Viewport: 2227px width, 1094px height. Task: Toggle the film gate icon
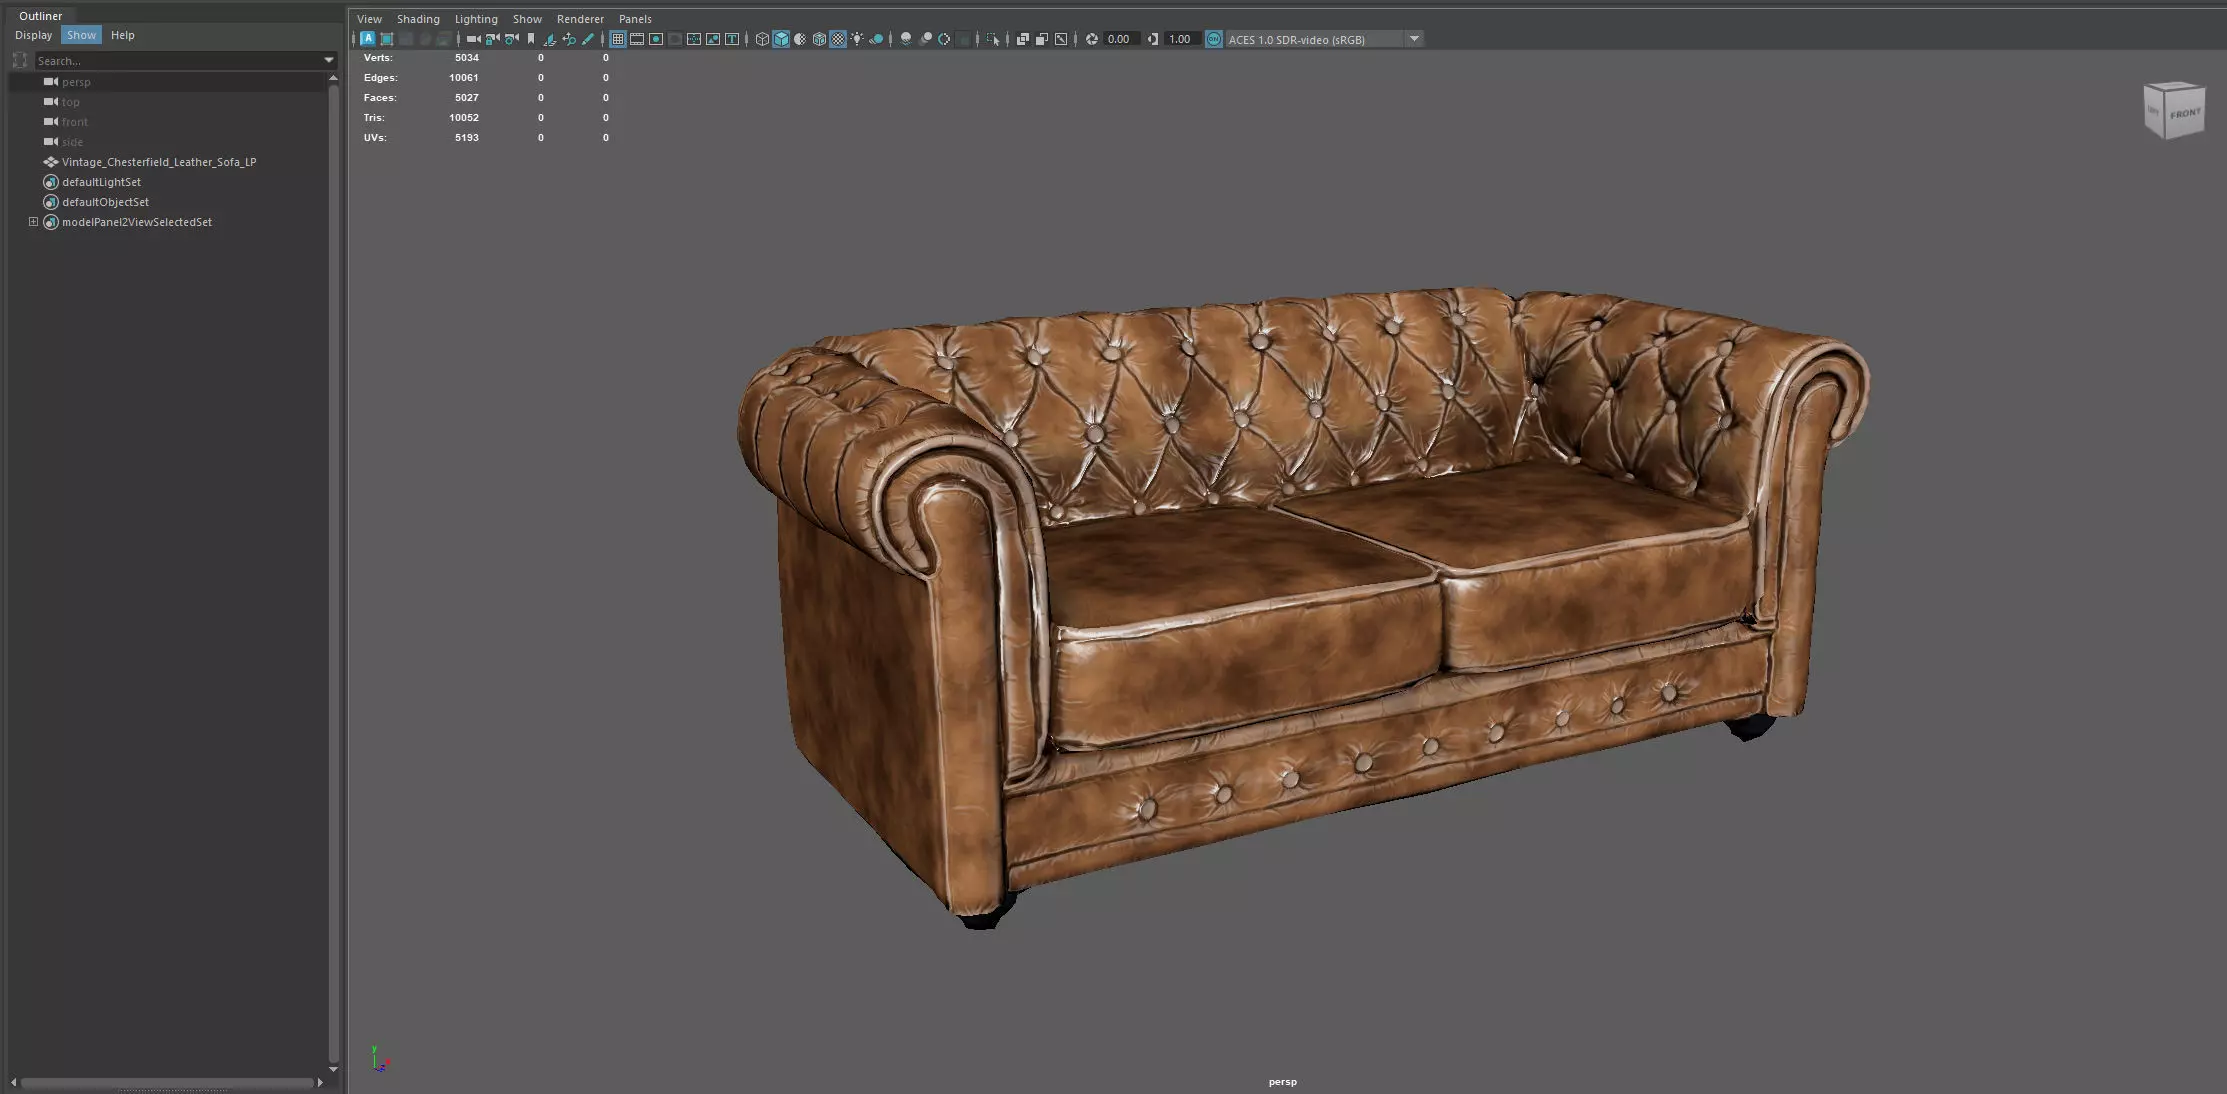[637, 39]
